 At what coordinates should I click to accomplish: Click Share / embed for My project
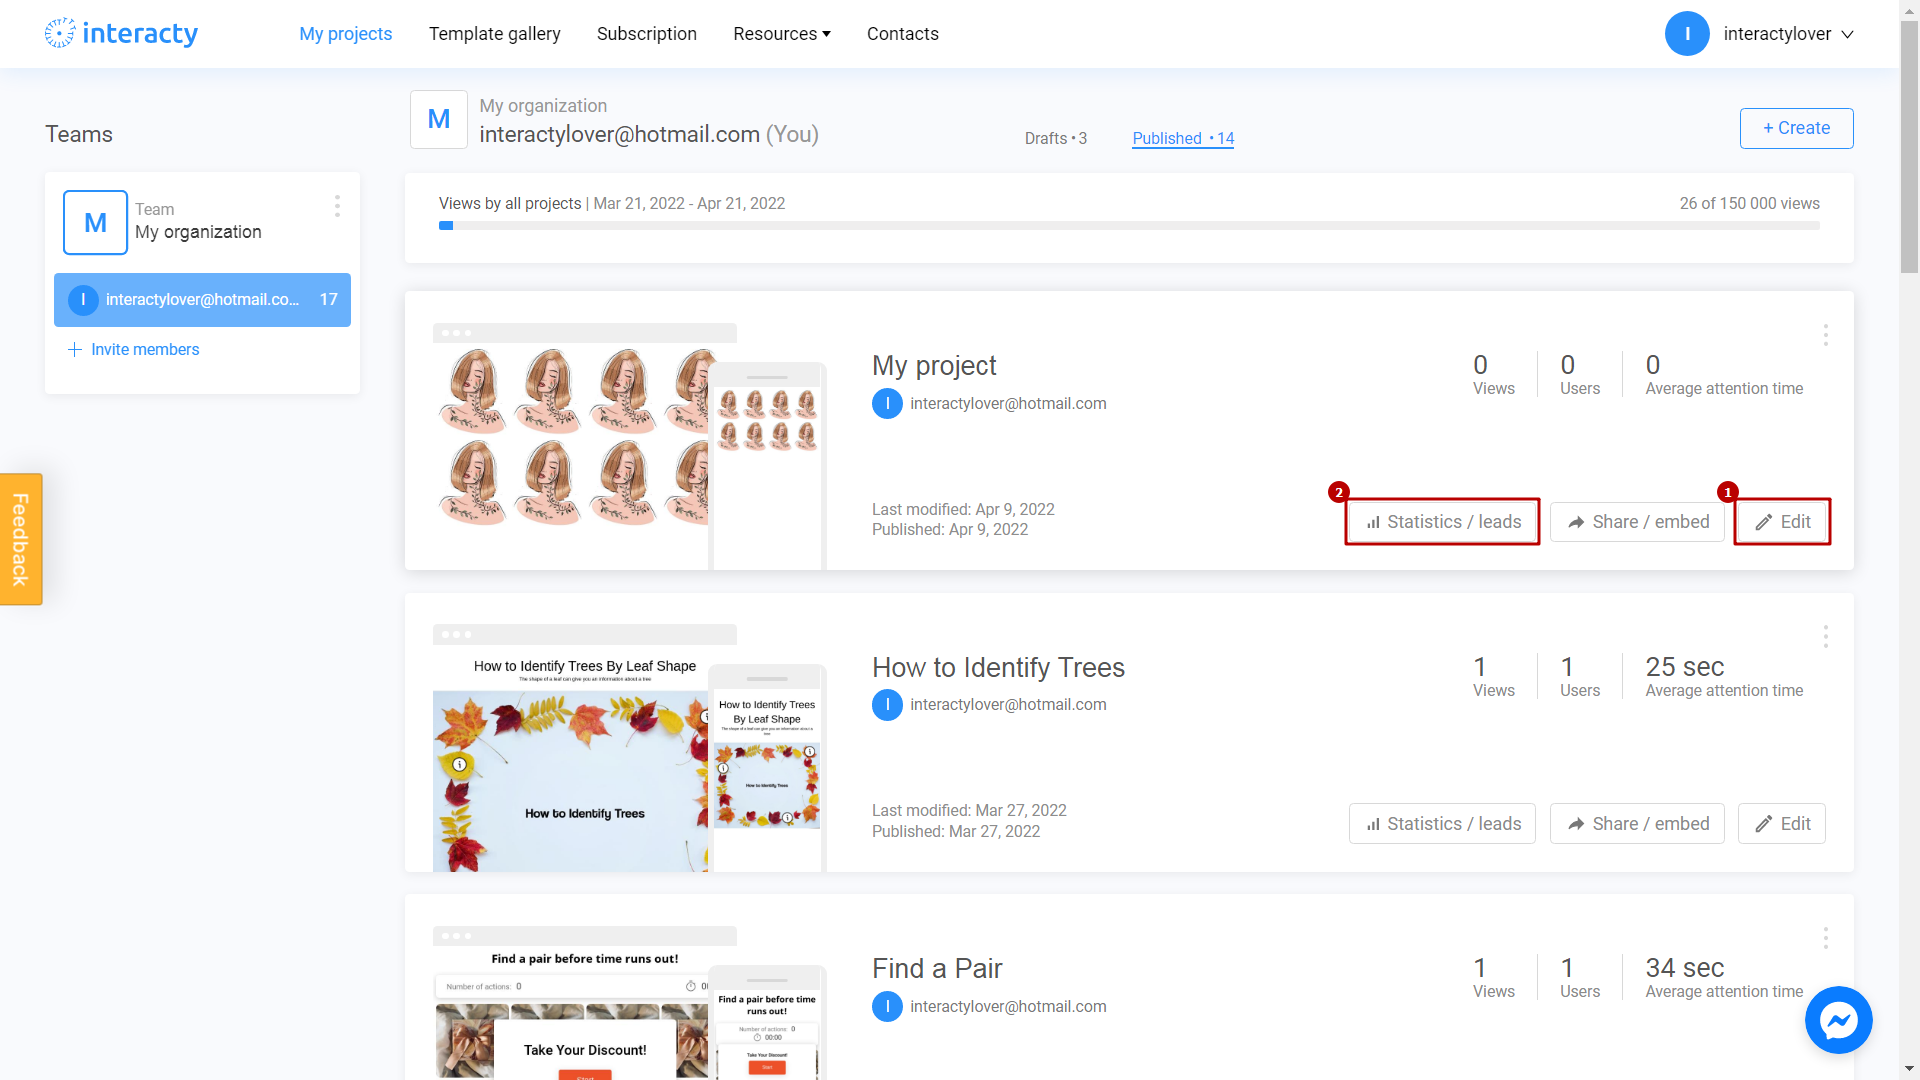(1637, 522)
